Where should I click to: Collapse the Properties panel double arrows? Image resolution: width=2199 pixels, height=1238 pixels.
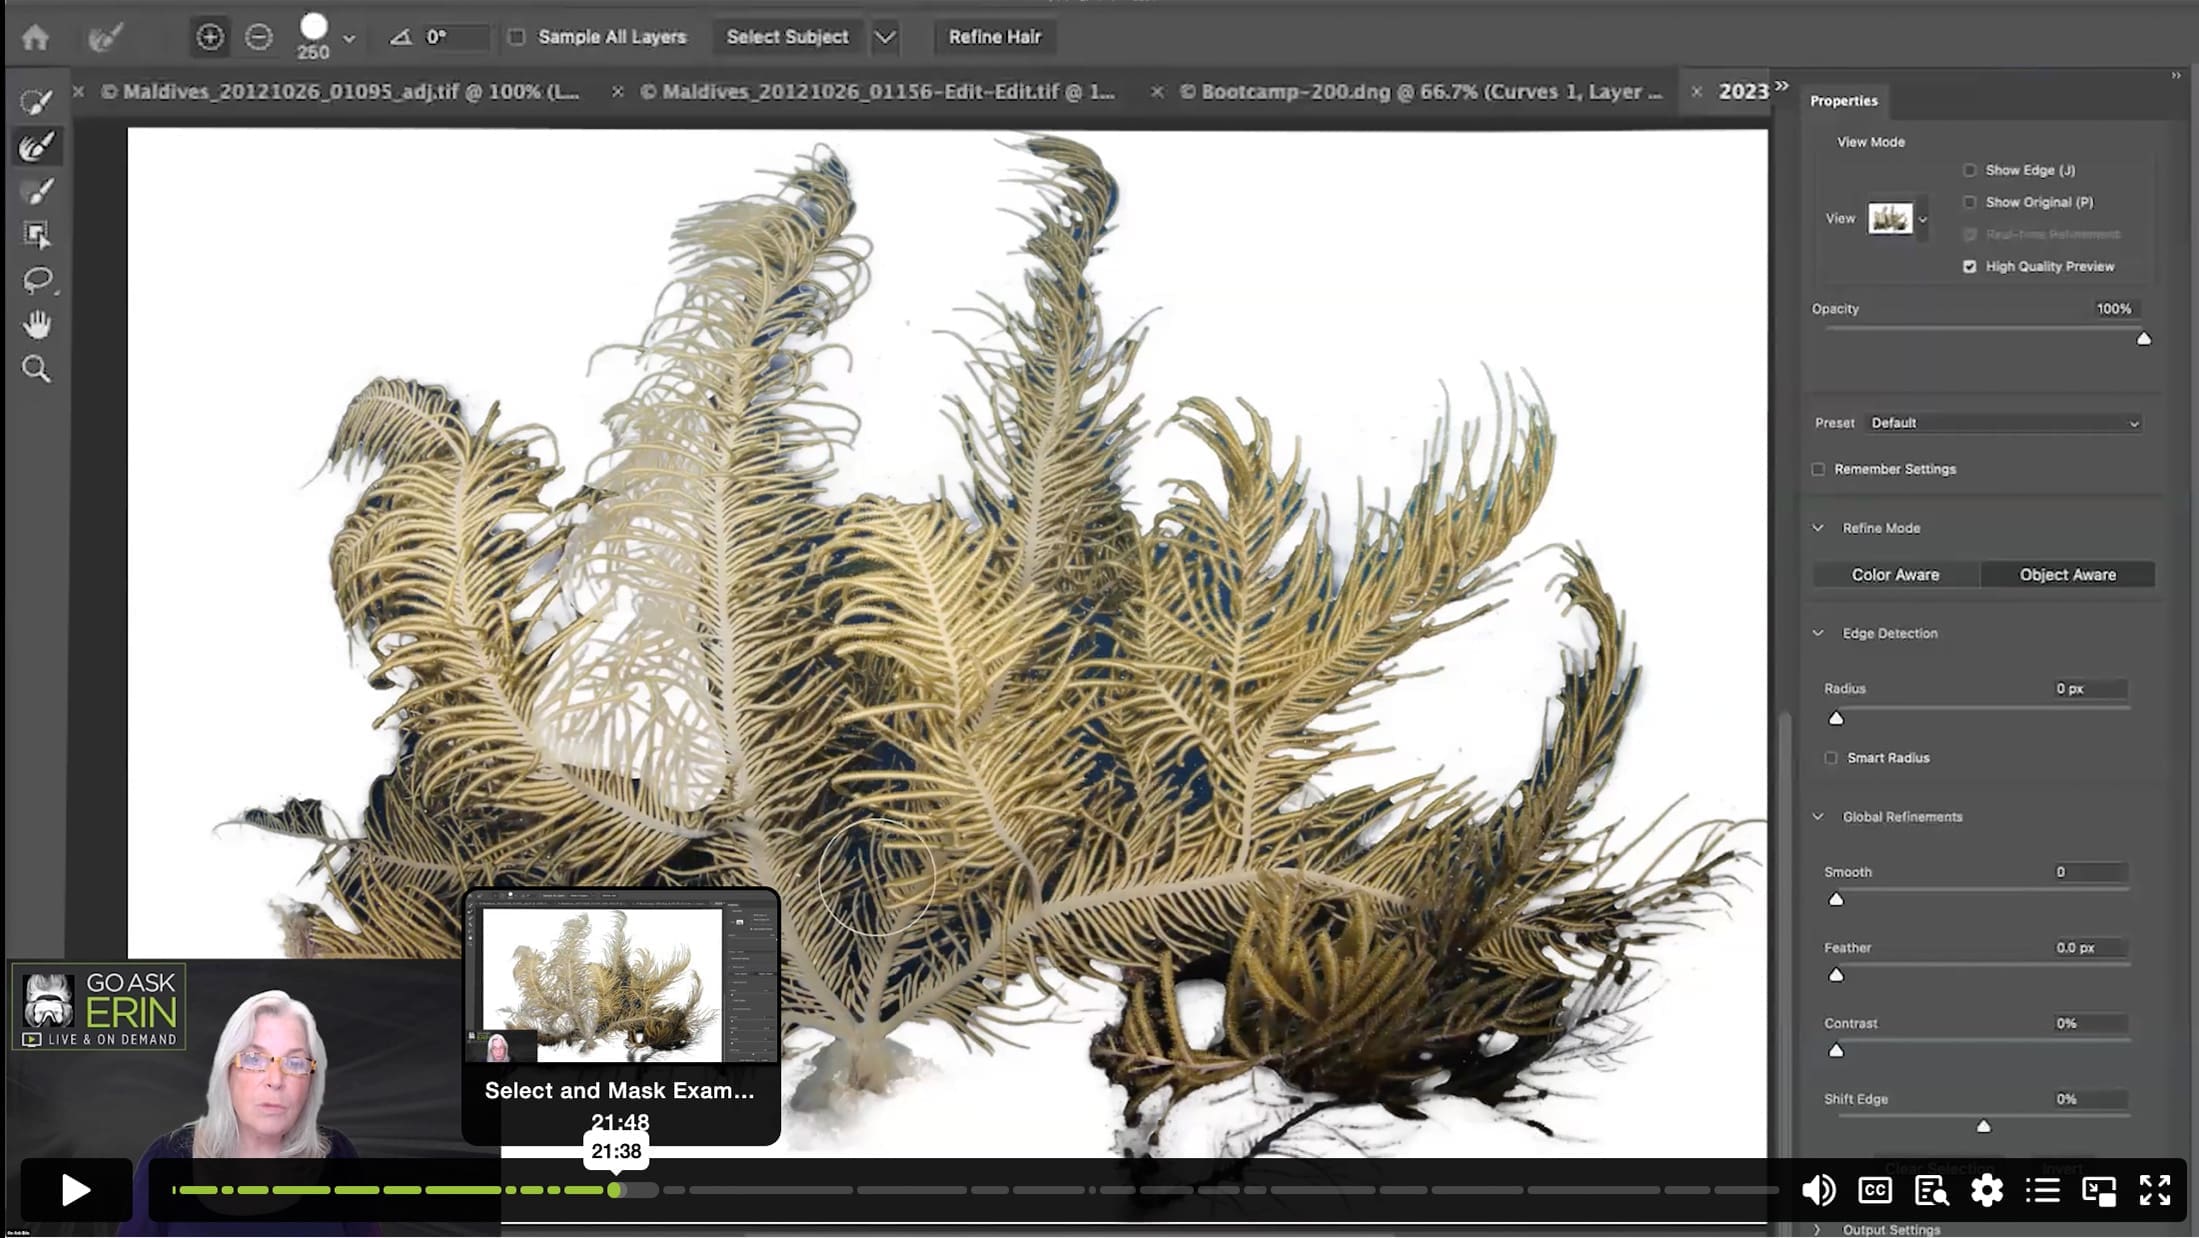[x=2176, y=76]
